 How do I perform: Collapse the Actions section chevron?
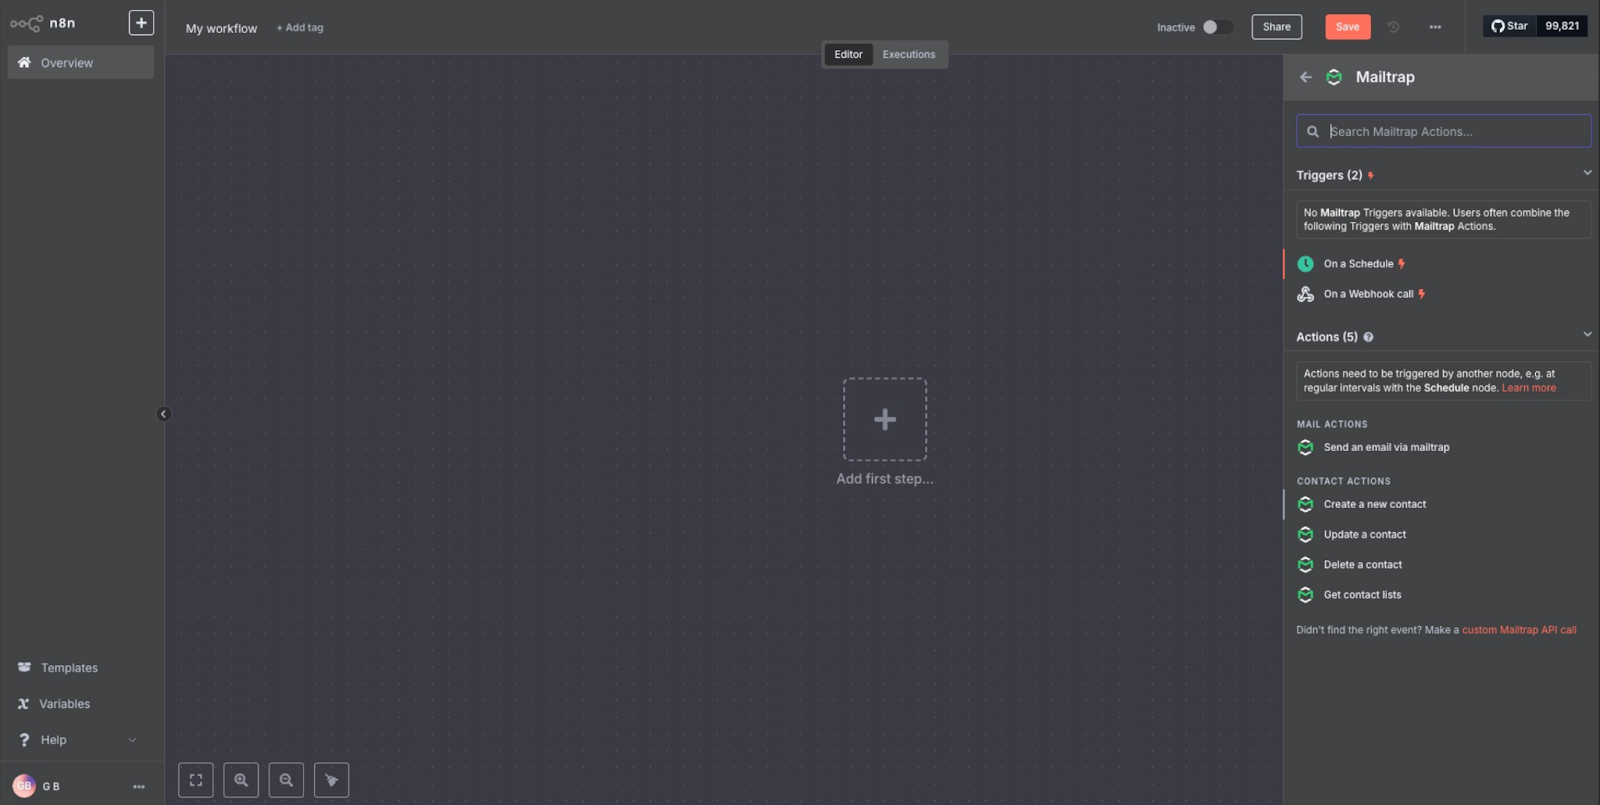click(x=1587, y=335)
